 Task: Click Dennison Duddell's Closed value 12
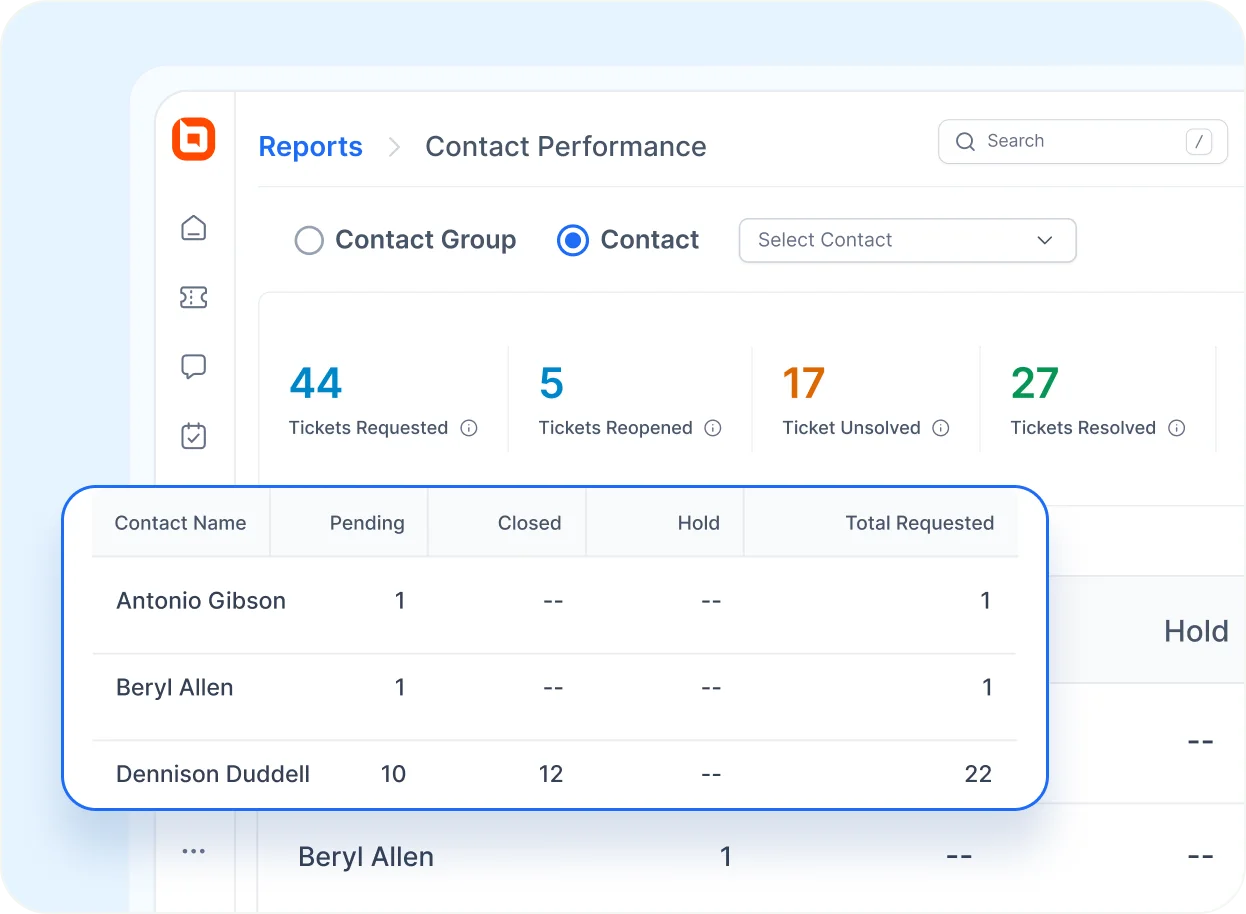click(x=551, y=774)
